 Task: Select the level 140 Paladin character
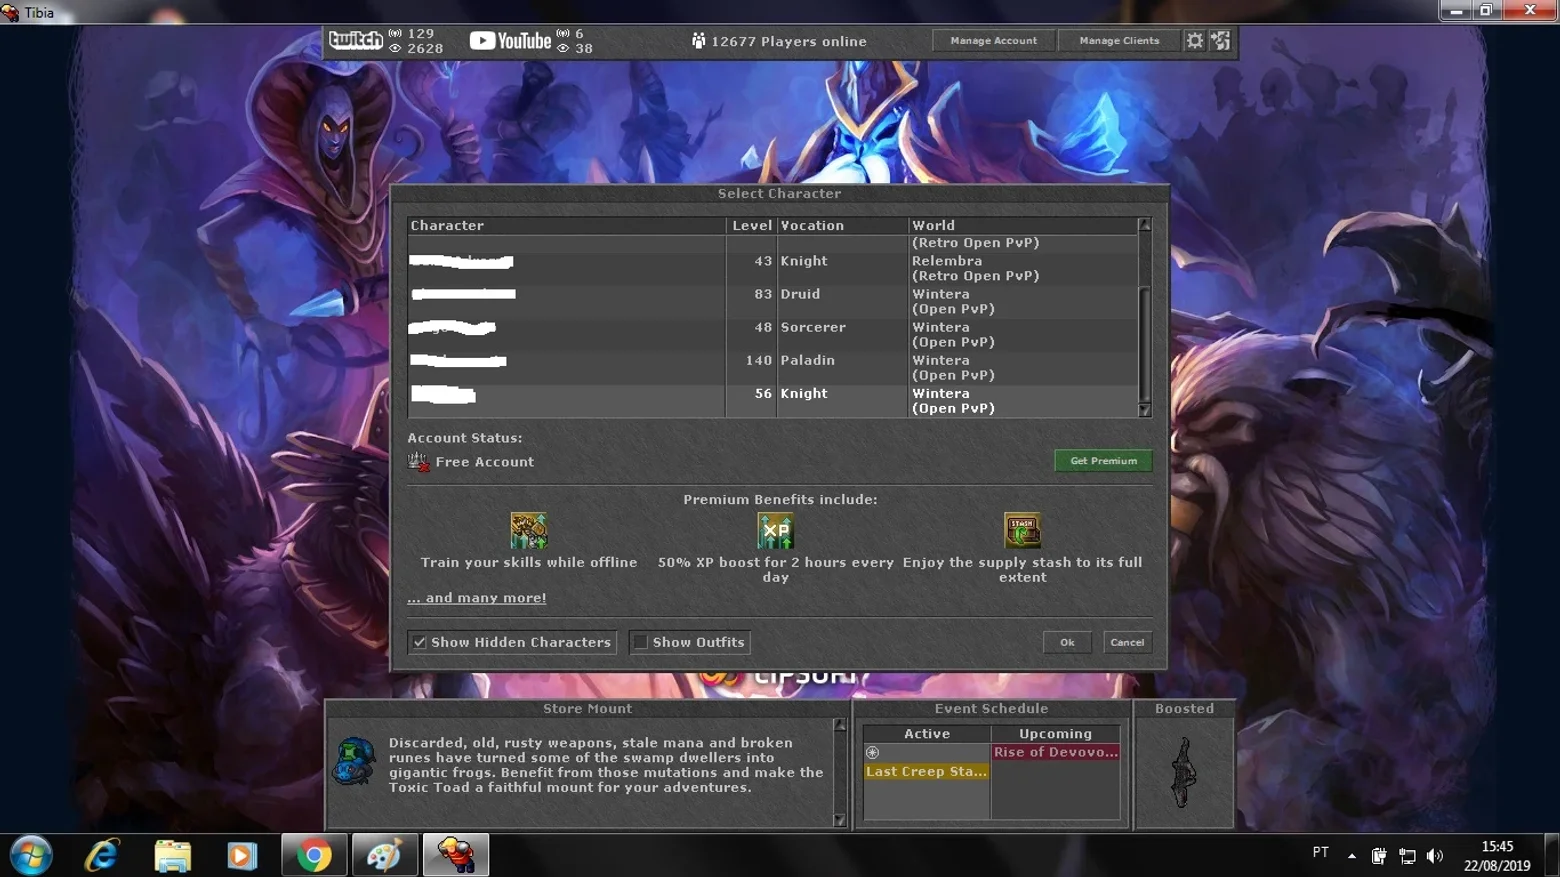click(x=773, y=367)
